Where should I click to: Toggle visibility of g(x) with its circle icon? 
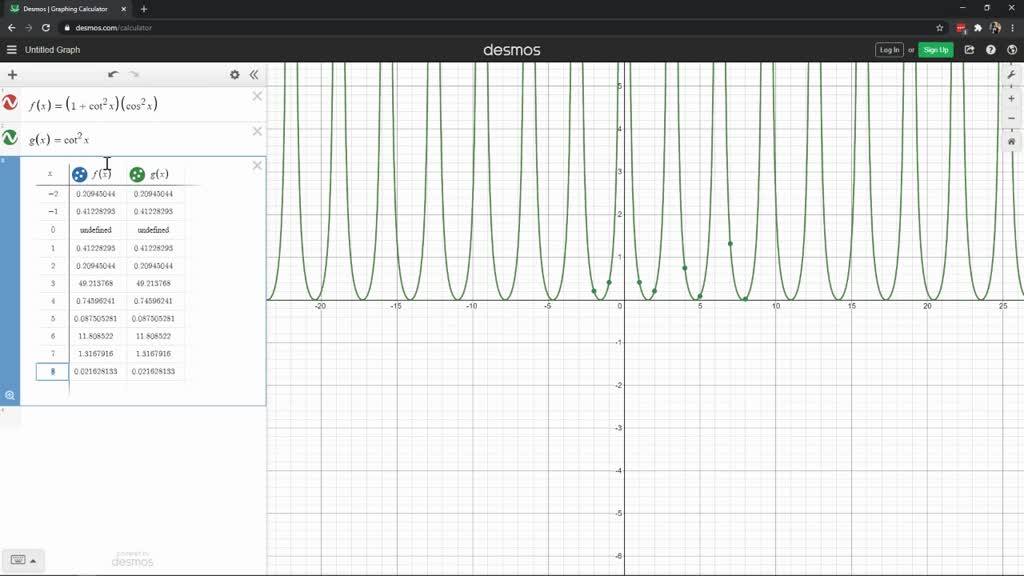tap(11, 136)
